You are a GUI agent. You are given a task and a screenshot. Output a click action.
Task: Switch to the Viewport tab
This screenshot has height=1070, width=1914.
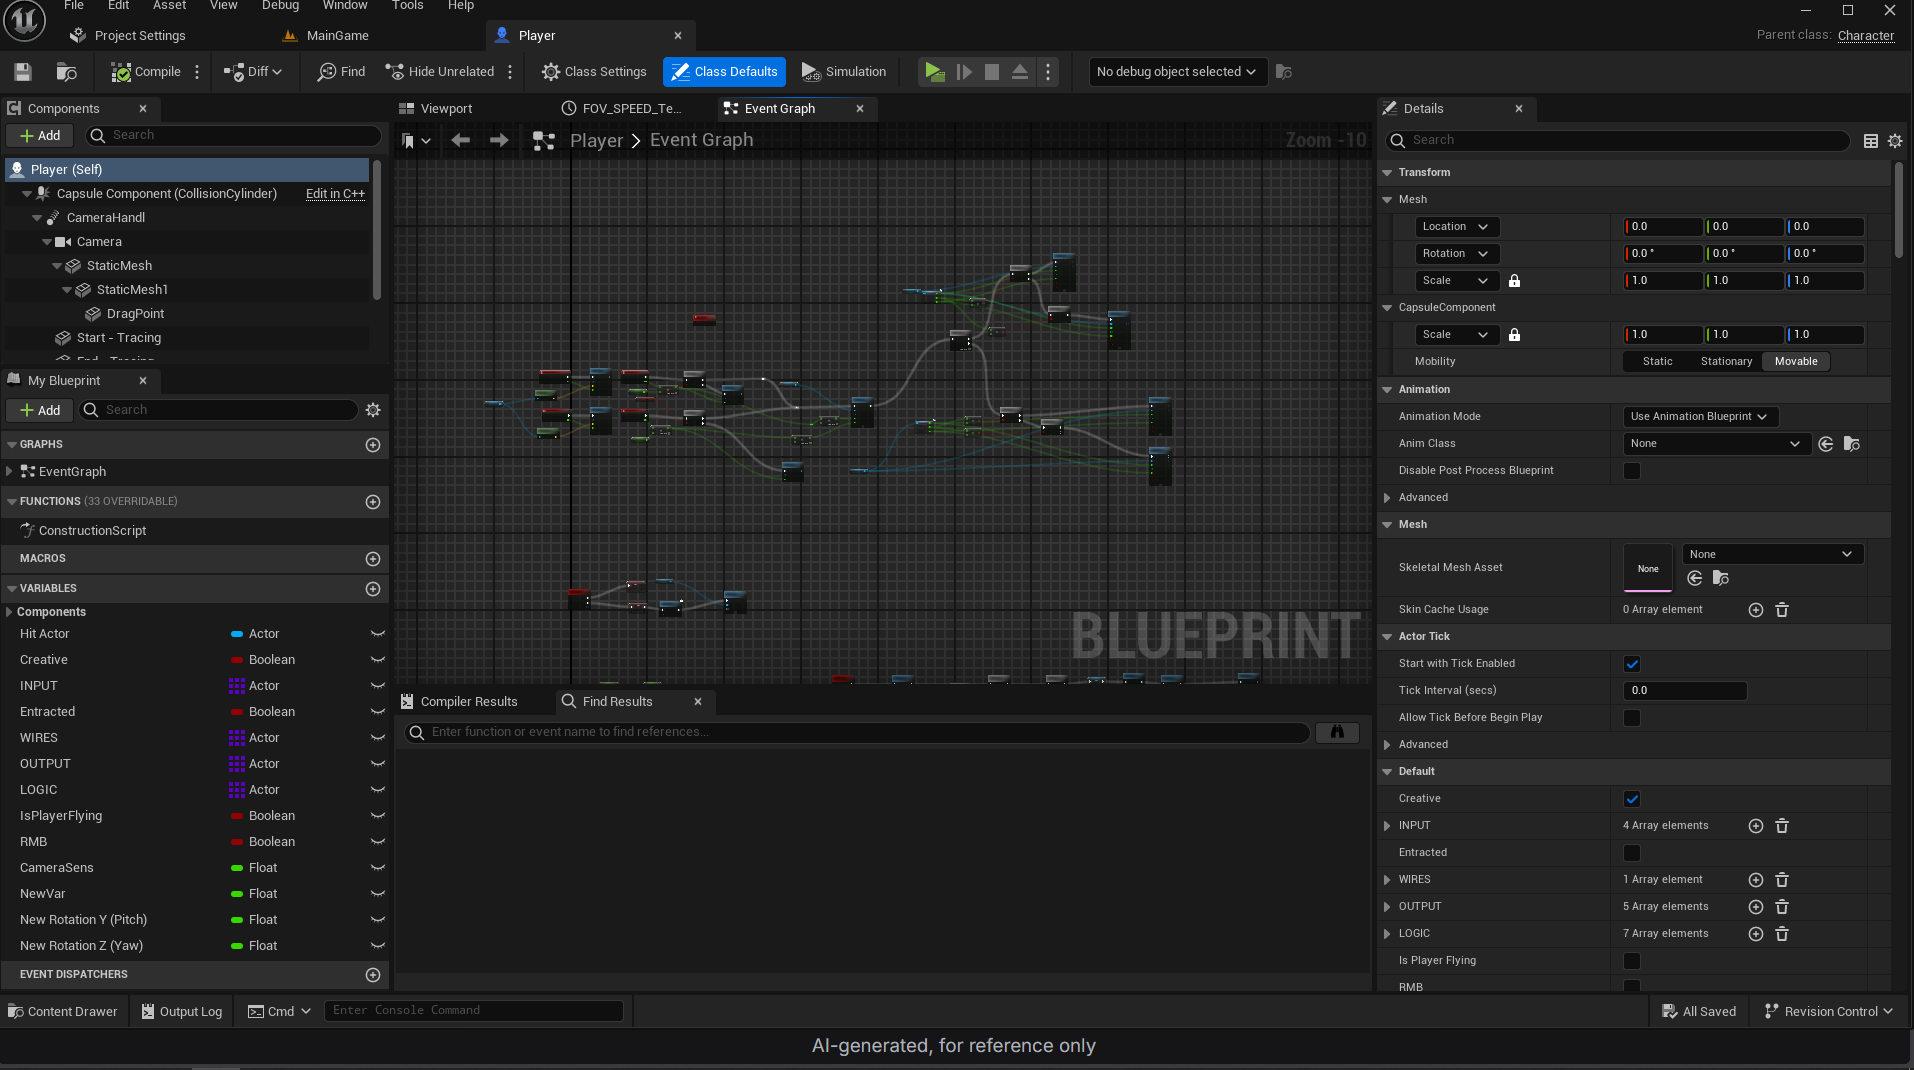point(436,109)
